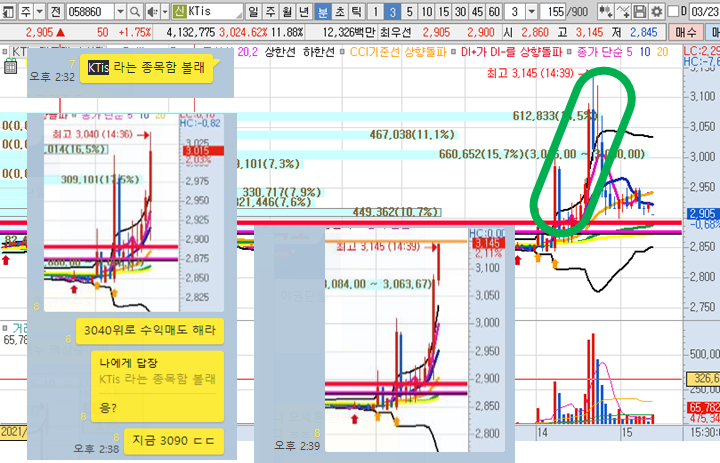Select the 주 weekly chart period button
720x463 pixels.
point(270,11)
